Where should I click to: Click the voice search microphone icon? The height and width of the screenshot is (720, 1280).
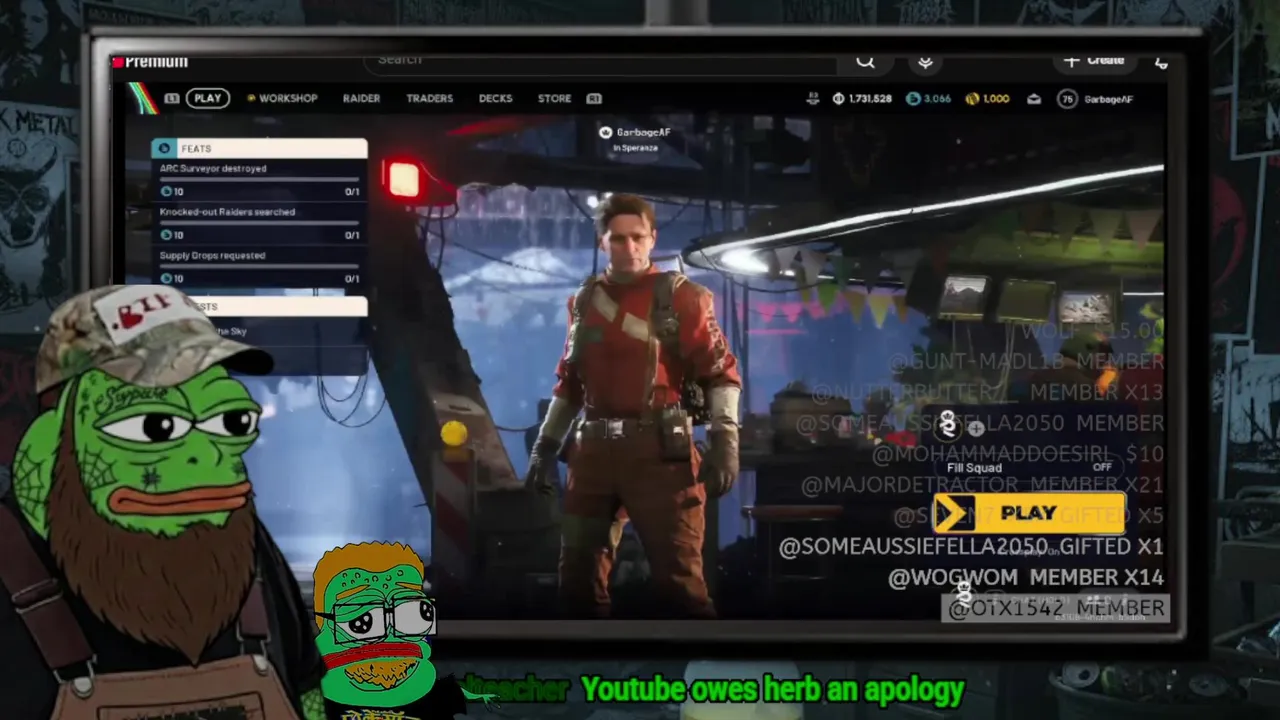click(x=926, y=62)
